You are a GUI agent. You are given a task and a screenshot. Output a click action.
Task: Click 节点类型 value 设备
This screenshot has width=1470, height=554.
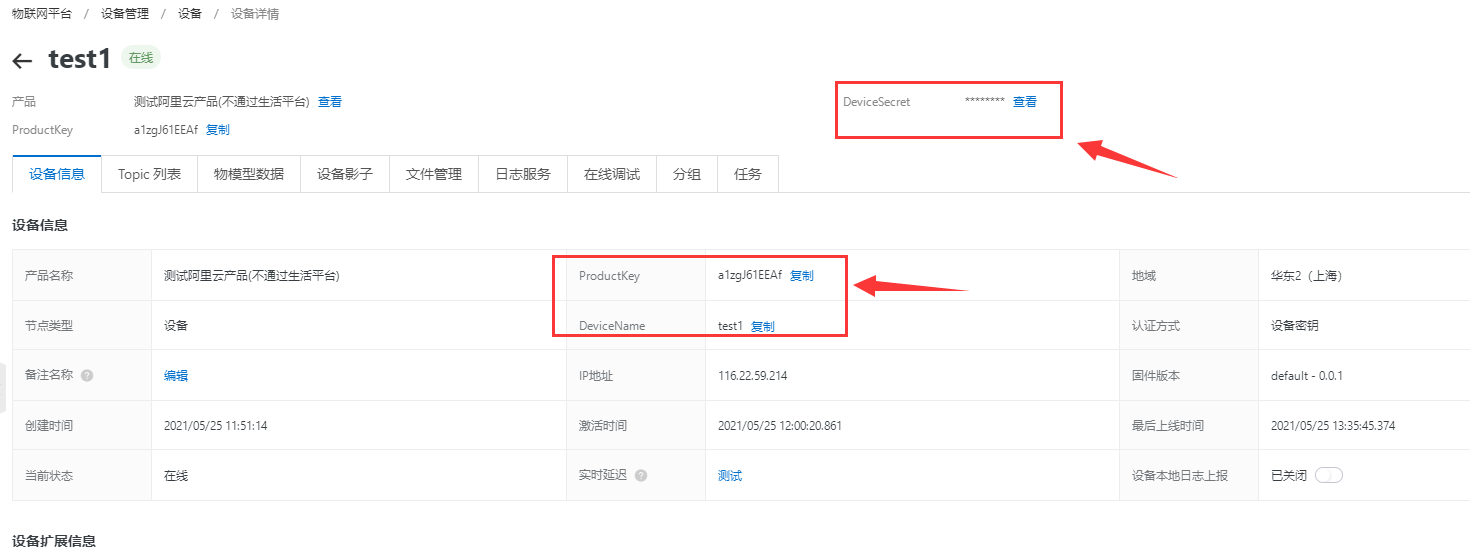[x=176, y=326]
